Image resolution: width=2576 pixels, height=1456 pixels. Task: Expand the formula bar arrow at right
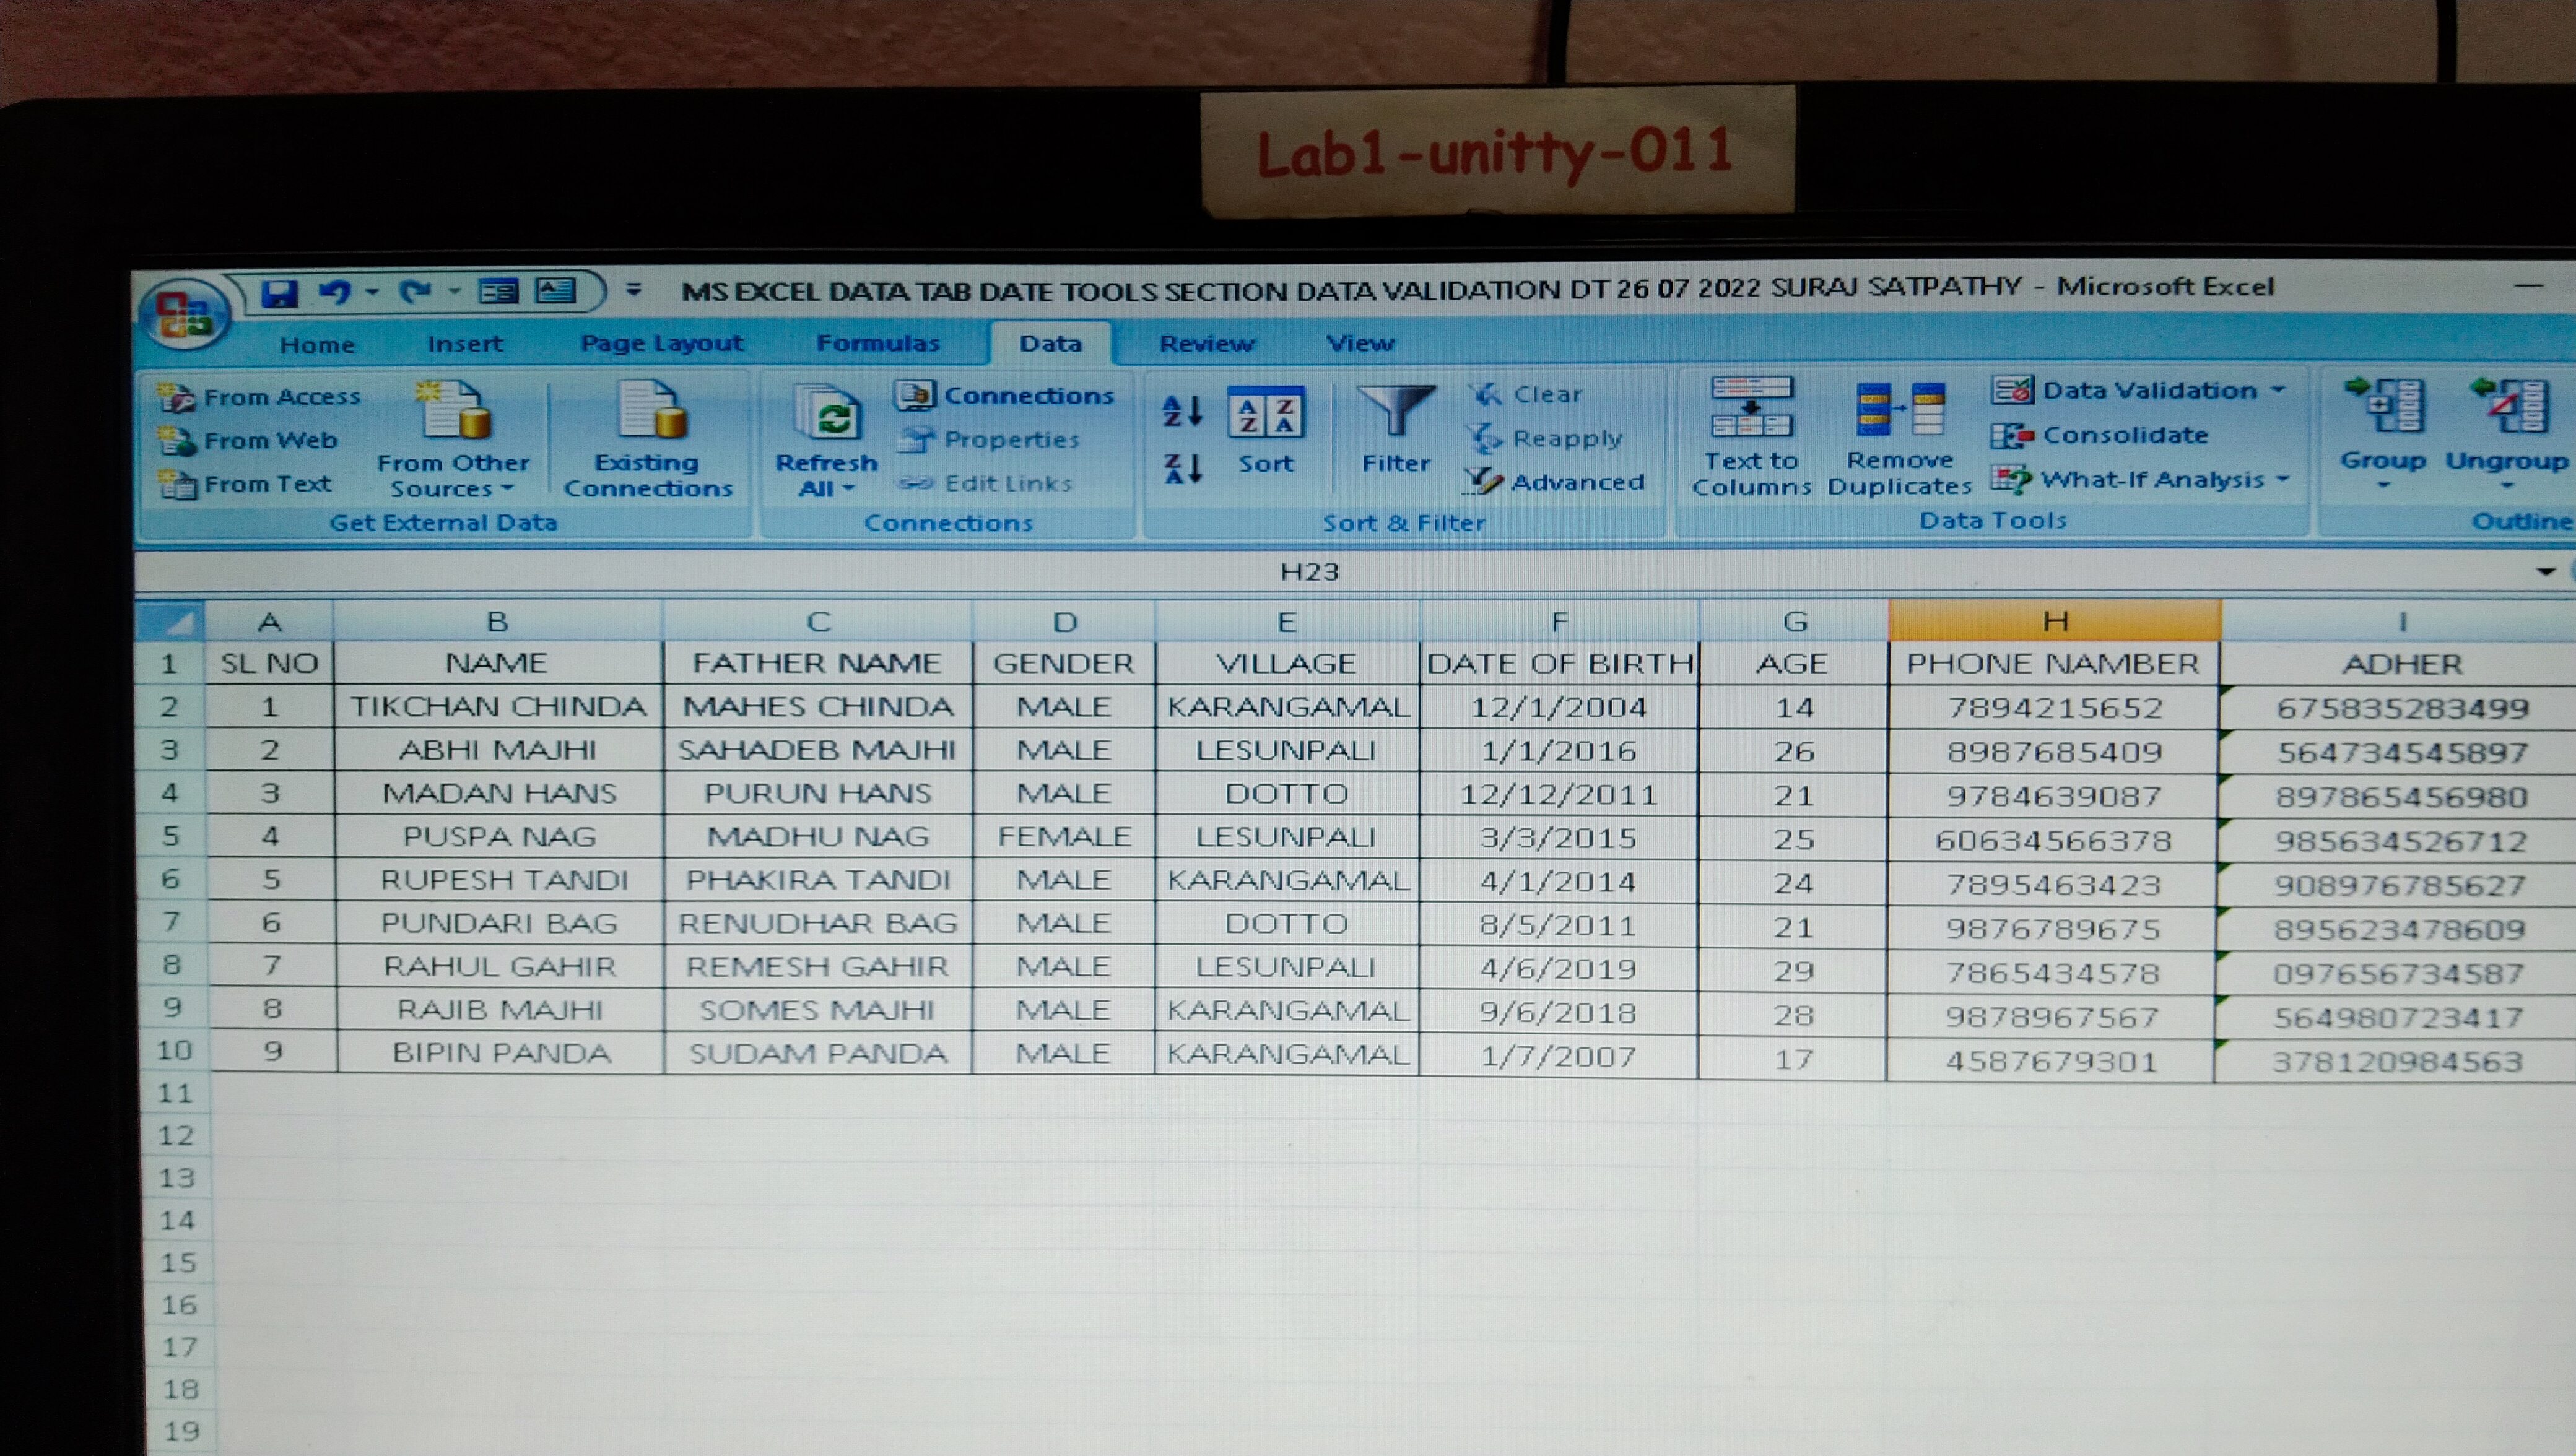(x=2545, y=572)
